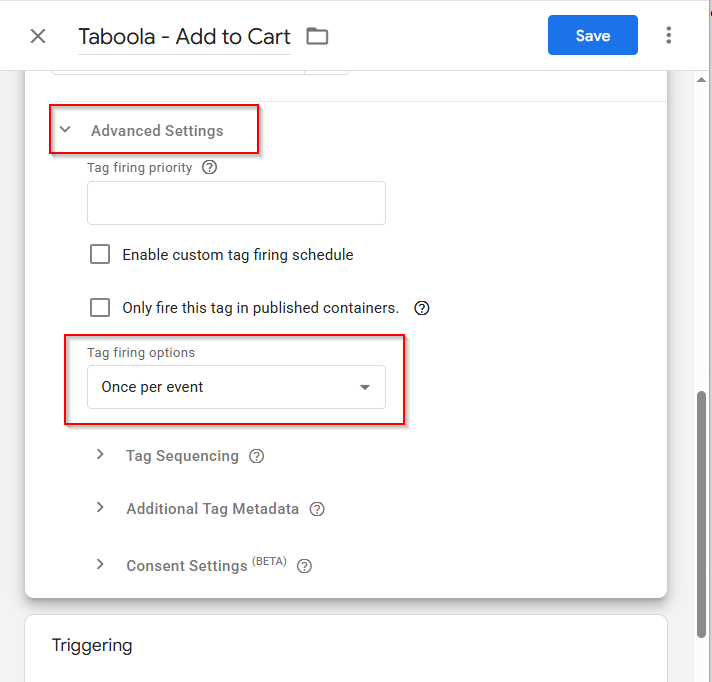This screenshot has height=682, width=712.
Task: Close the tag editor with the X icon
Action: pyautogui.click(x=38, y=36)
